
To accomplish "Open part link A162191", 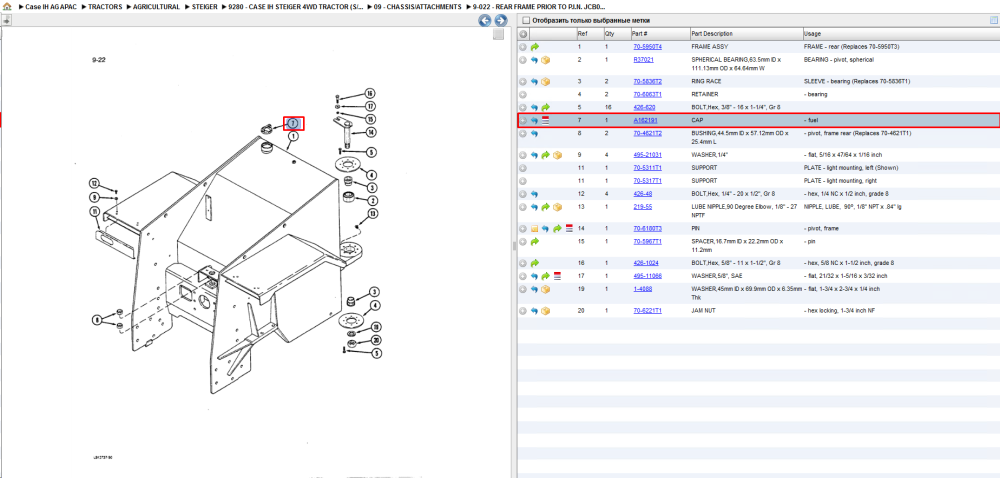I will click(645, 120).
